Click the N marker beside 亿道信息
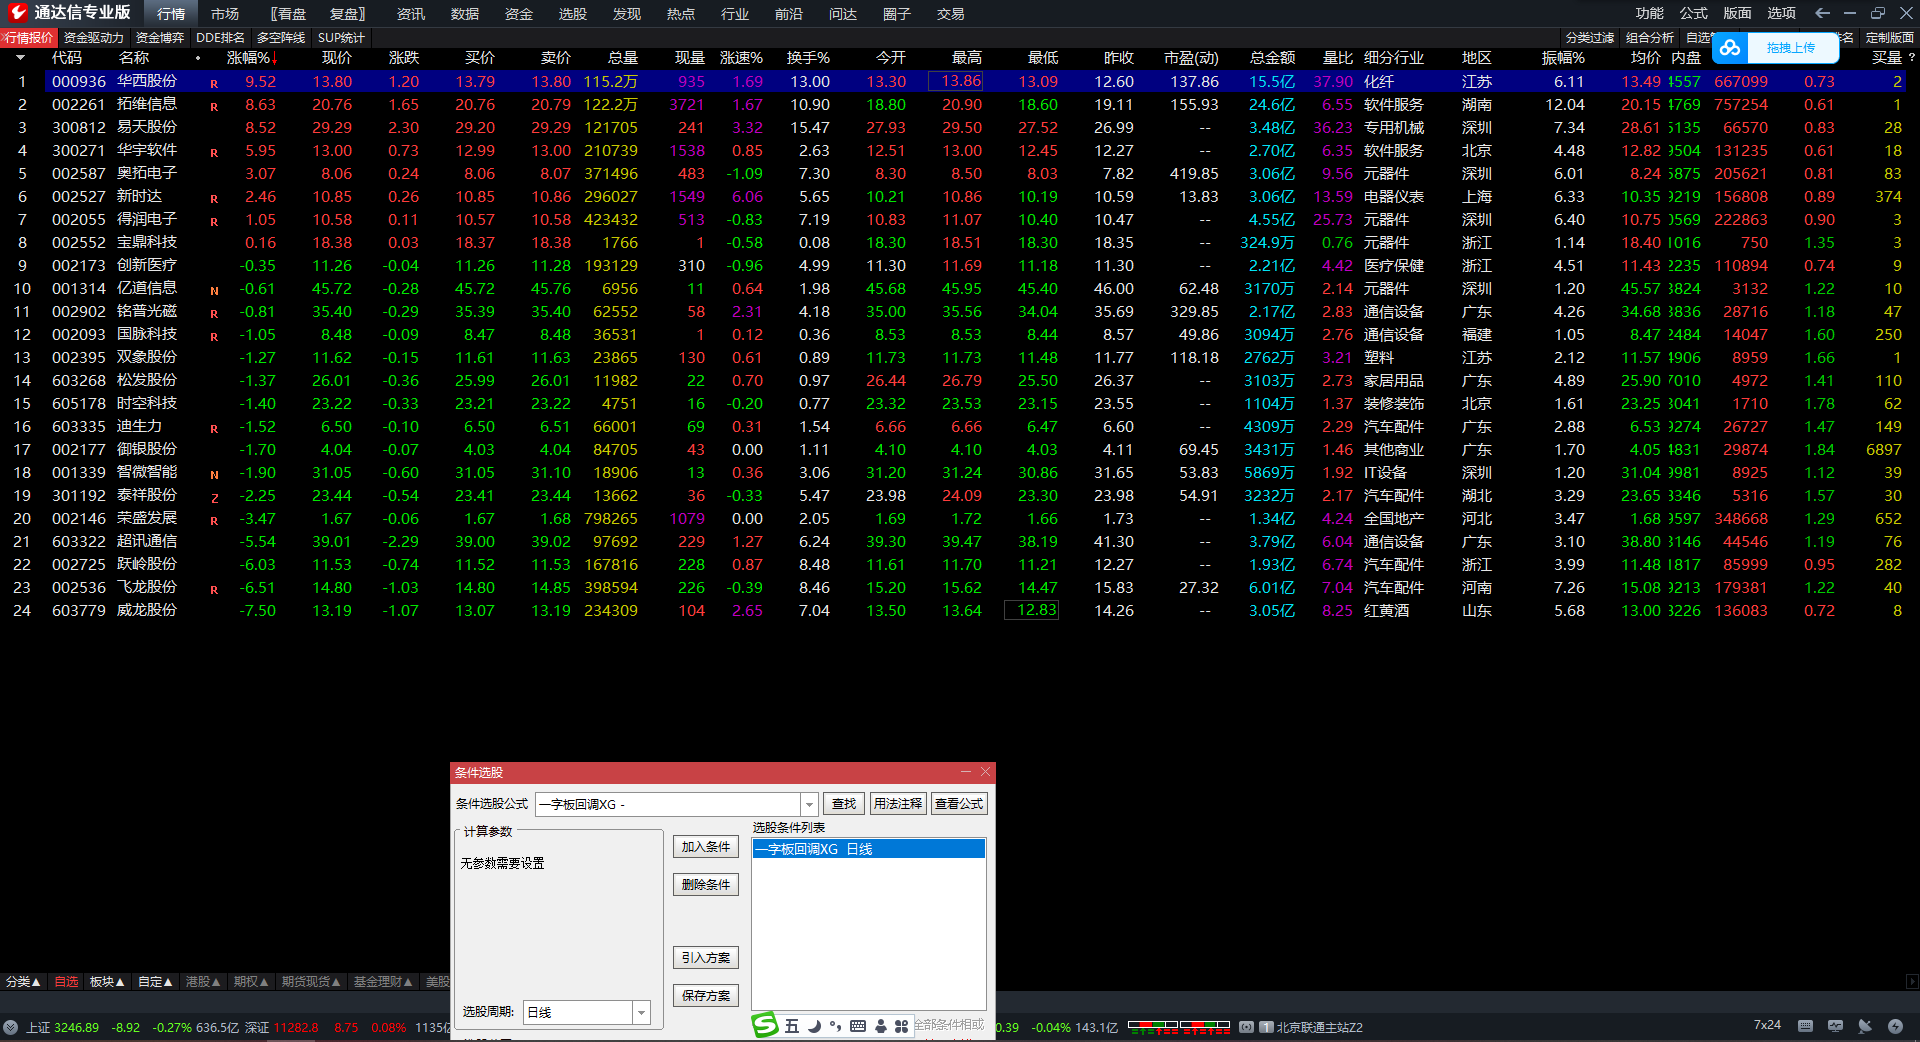The image size is (1920, 1042). (x=214, y=291)
